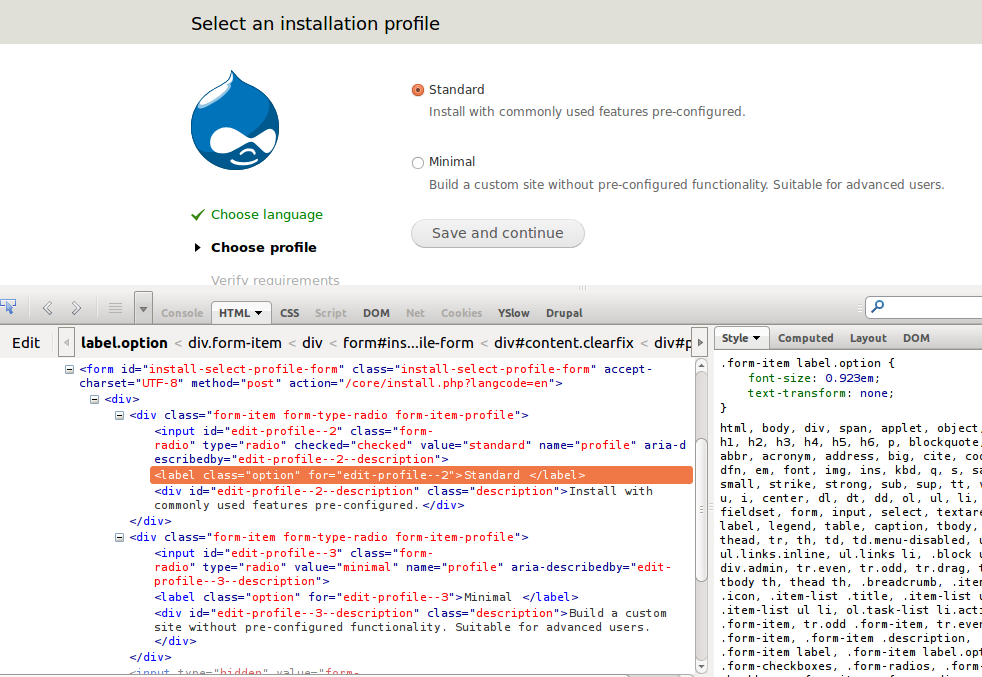This screenshot has height=677, width=982.
Task: Click the forward navigation arrow in Firebug toolbar
Action: pos(75,307)
